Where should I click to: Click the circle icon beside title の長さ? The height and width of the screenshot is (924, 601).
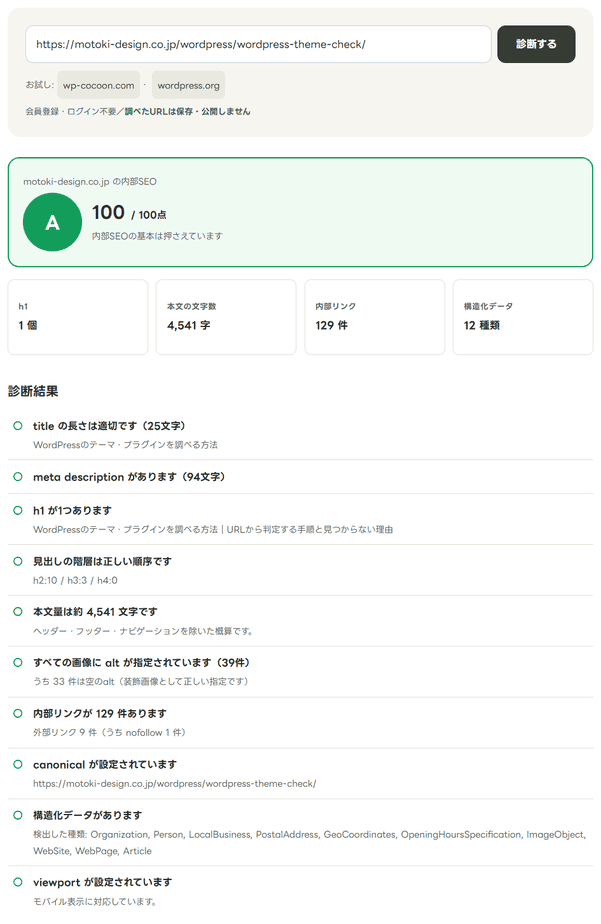coord(18,425)
